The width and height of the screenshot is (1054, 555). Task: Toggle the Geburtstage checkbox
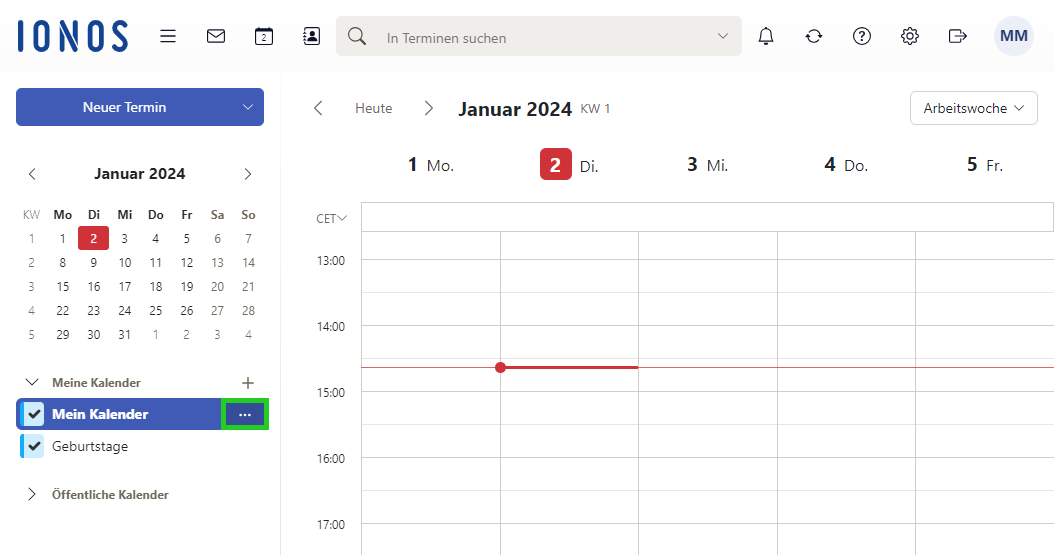click(35, 446)
